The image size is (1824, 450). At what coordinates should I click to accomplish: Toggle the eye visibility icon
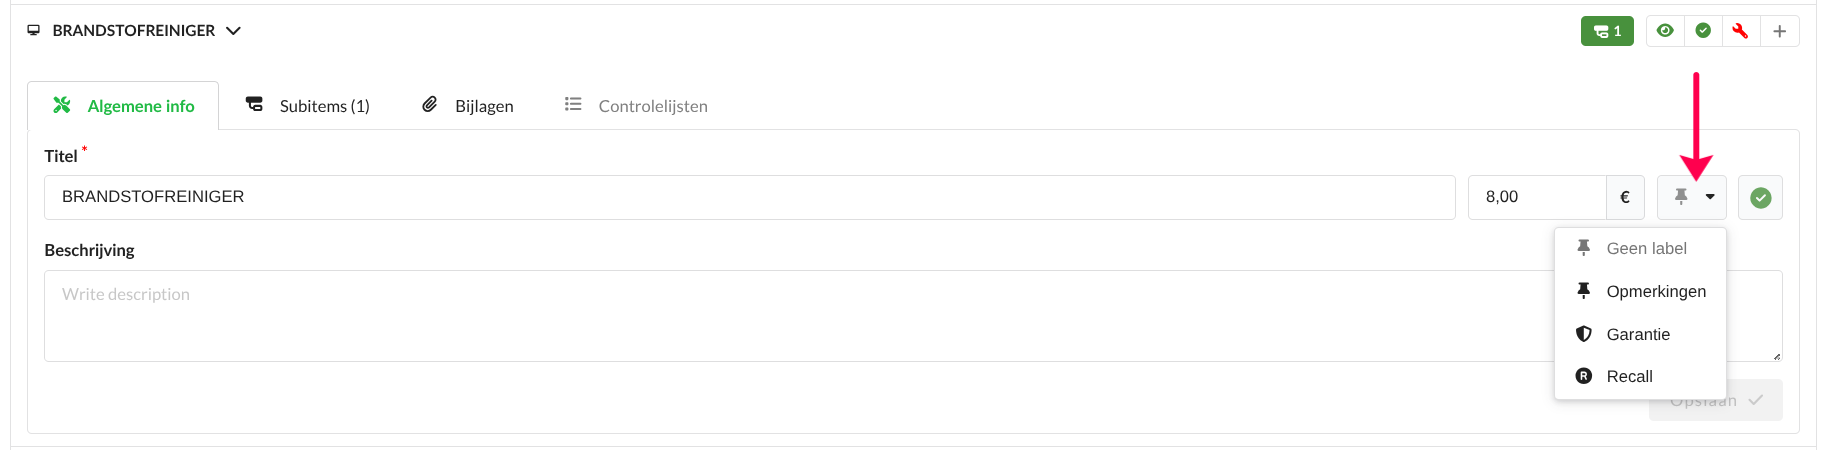coord(1665,31)
